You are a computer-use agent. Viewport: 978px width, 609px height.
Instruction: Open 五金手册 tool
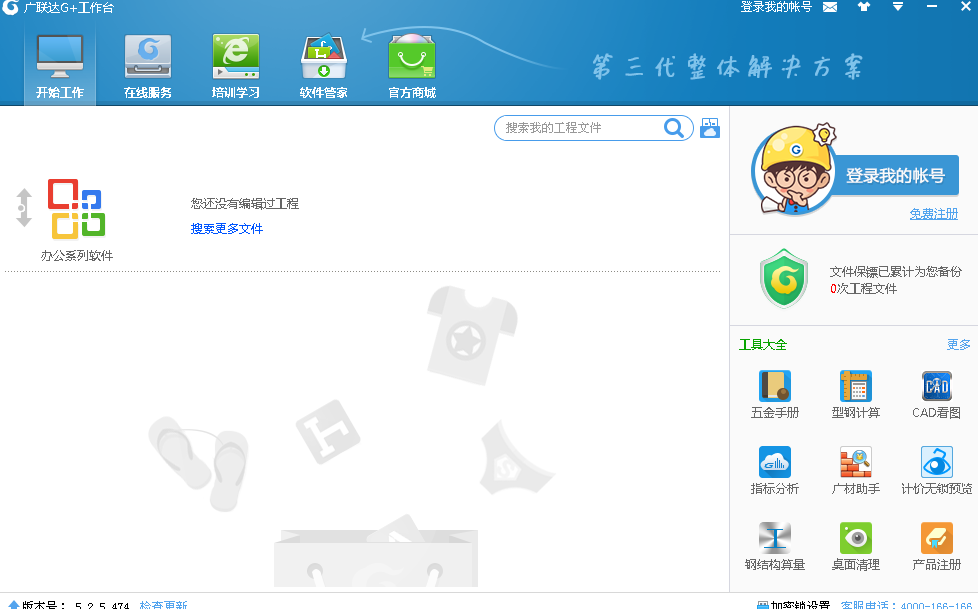point(775,394)
